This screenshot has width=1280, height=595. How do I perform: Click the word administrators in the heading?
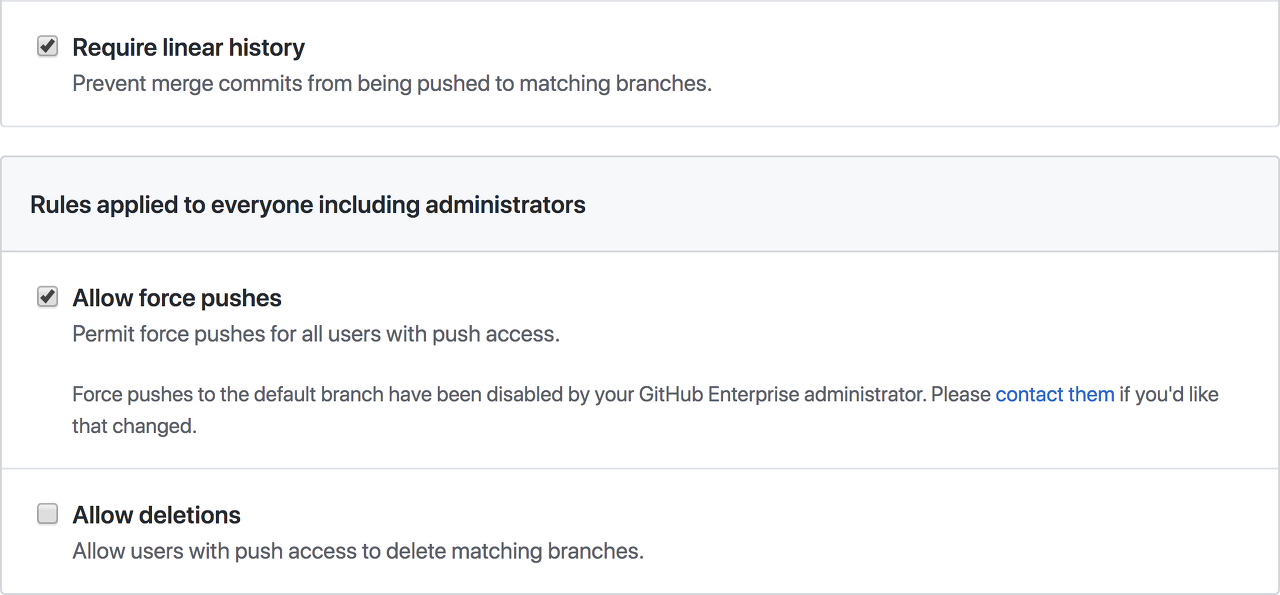coord(505,205)
